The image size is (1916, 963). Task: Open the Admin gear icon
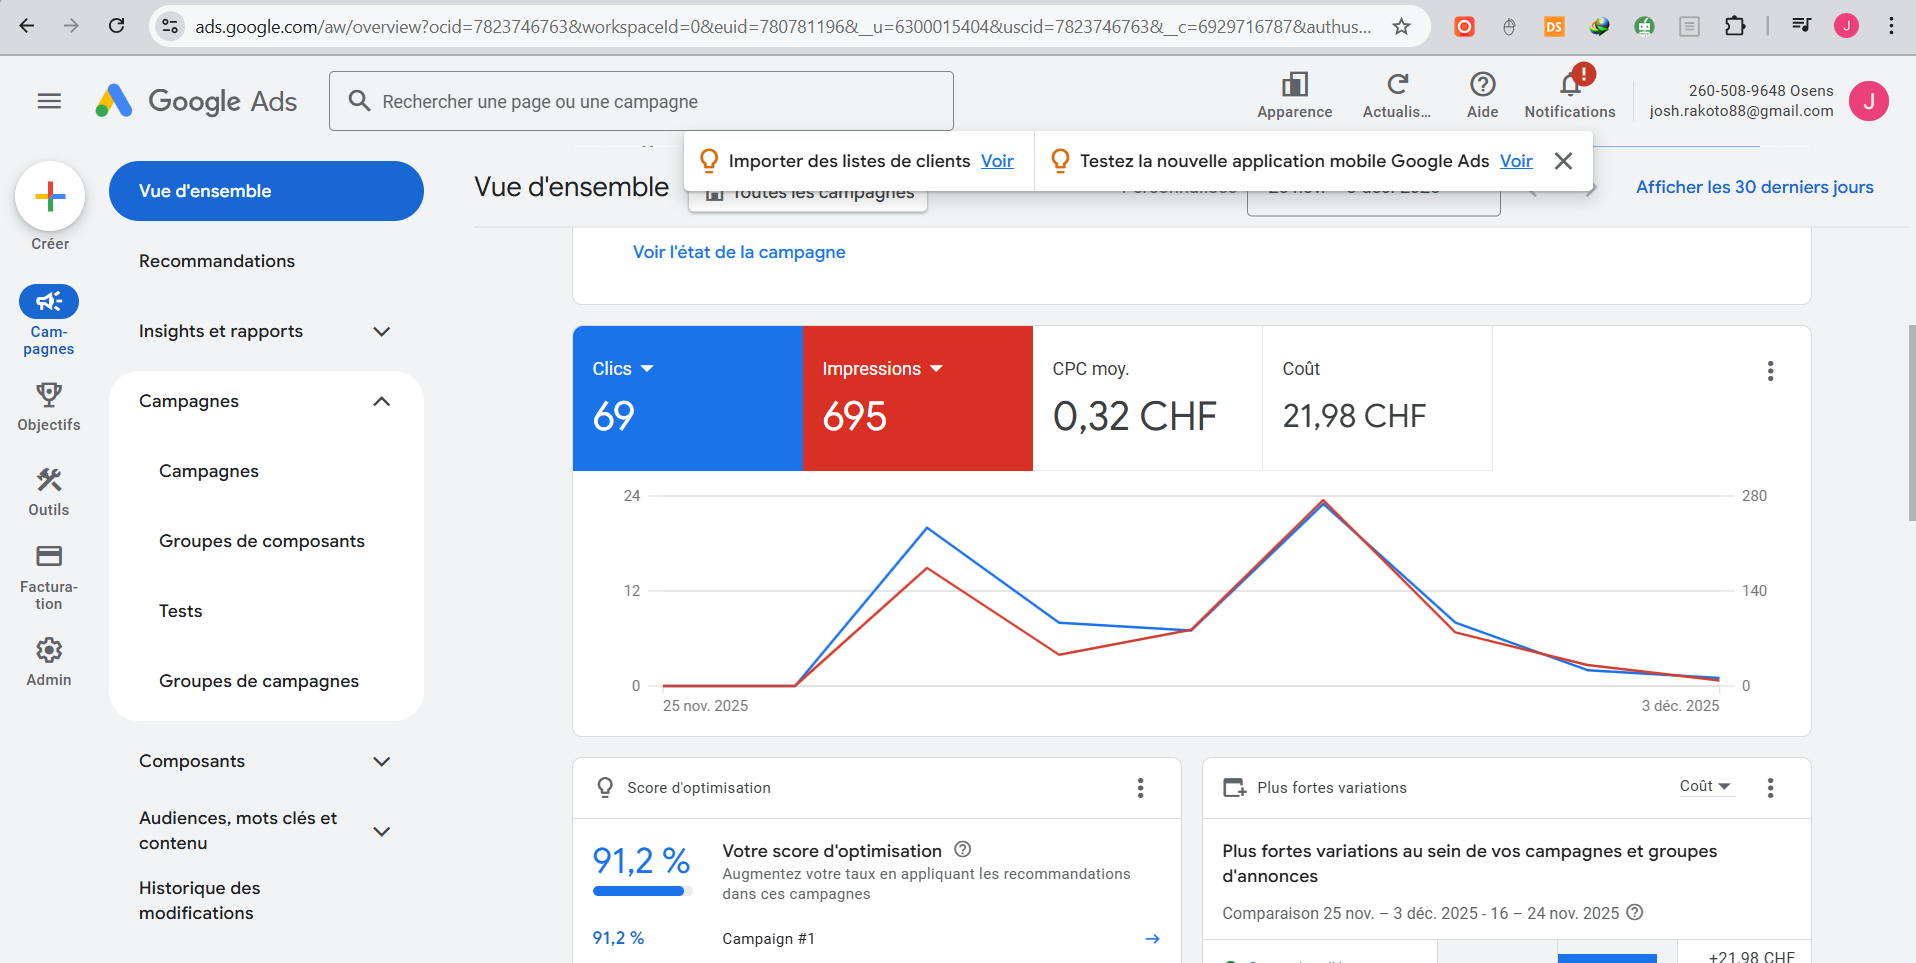pos(49,651)
